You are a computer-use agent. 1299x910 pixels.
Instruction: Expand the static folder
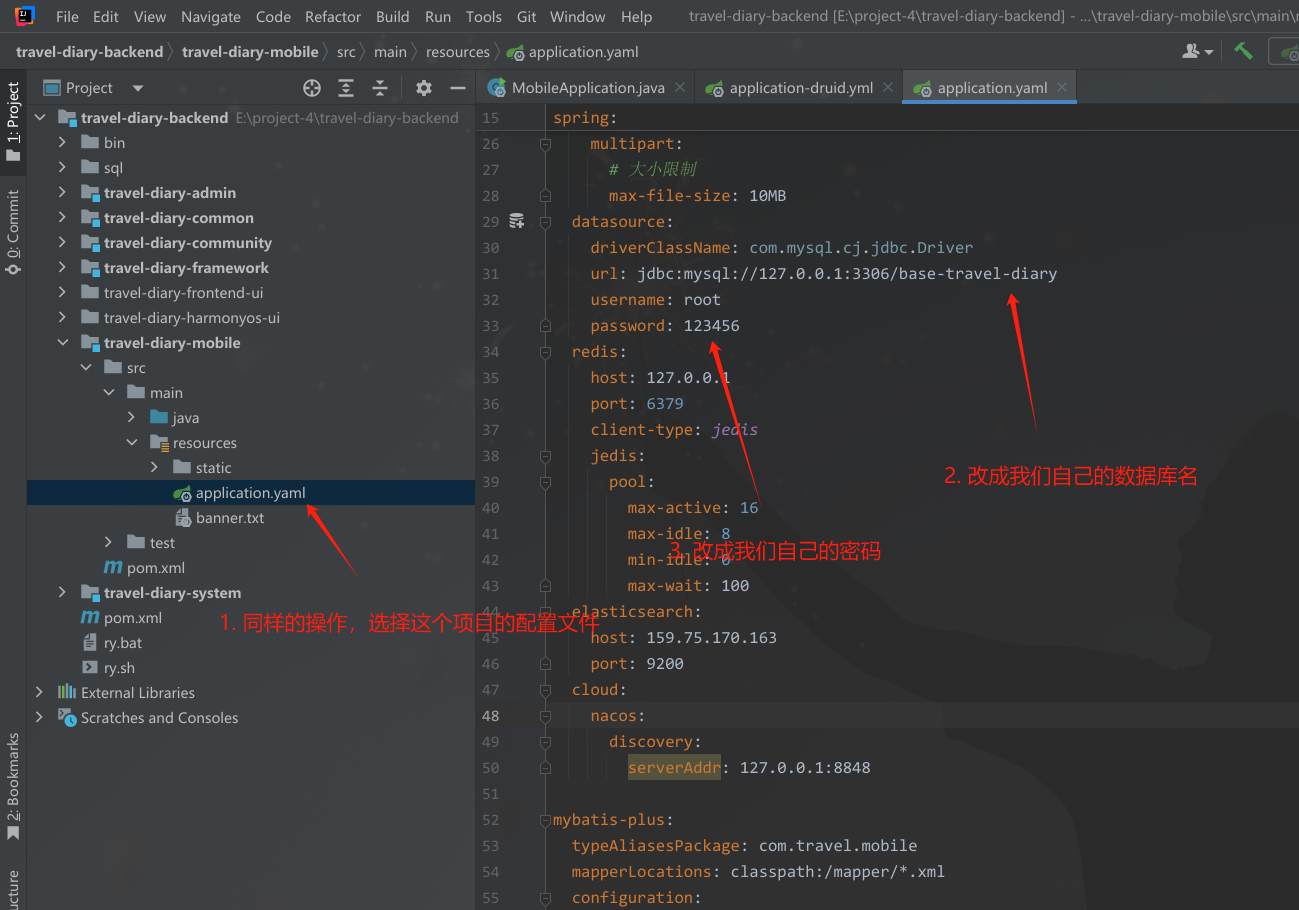[x=154, y=468]
